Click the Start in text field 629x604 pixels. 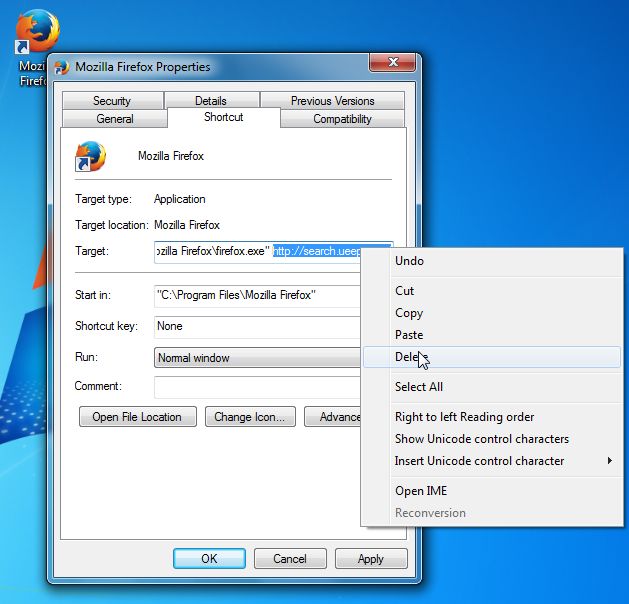pos(257,296)
